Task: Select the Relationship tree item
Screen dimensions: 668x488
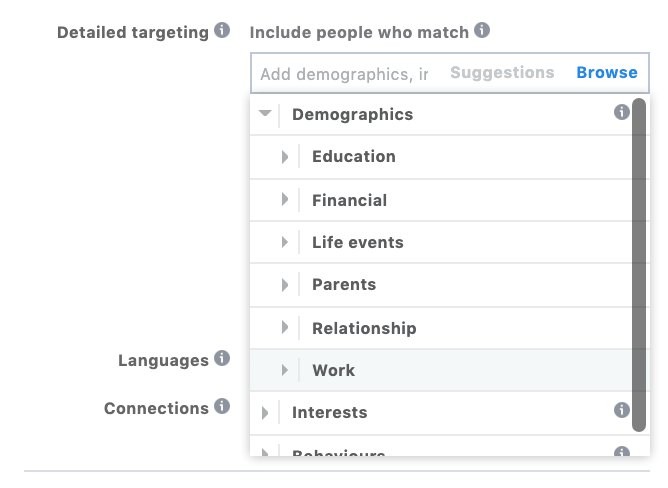Action: point(364,328)
